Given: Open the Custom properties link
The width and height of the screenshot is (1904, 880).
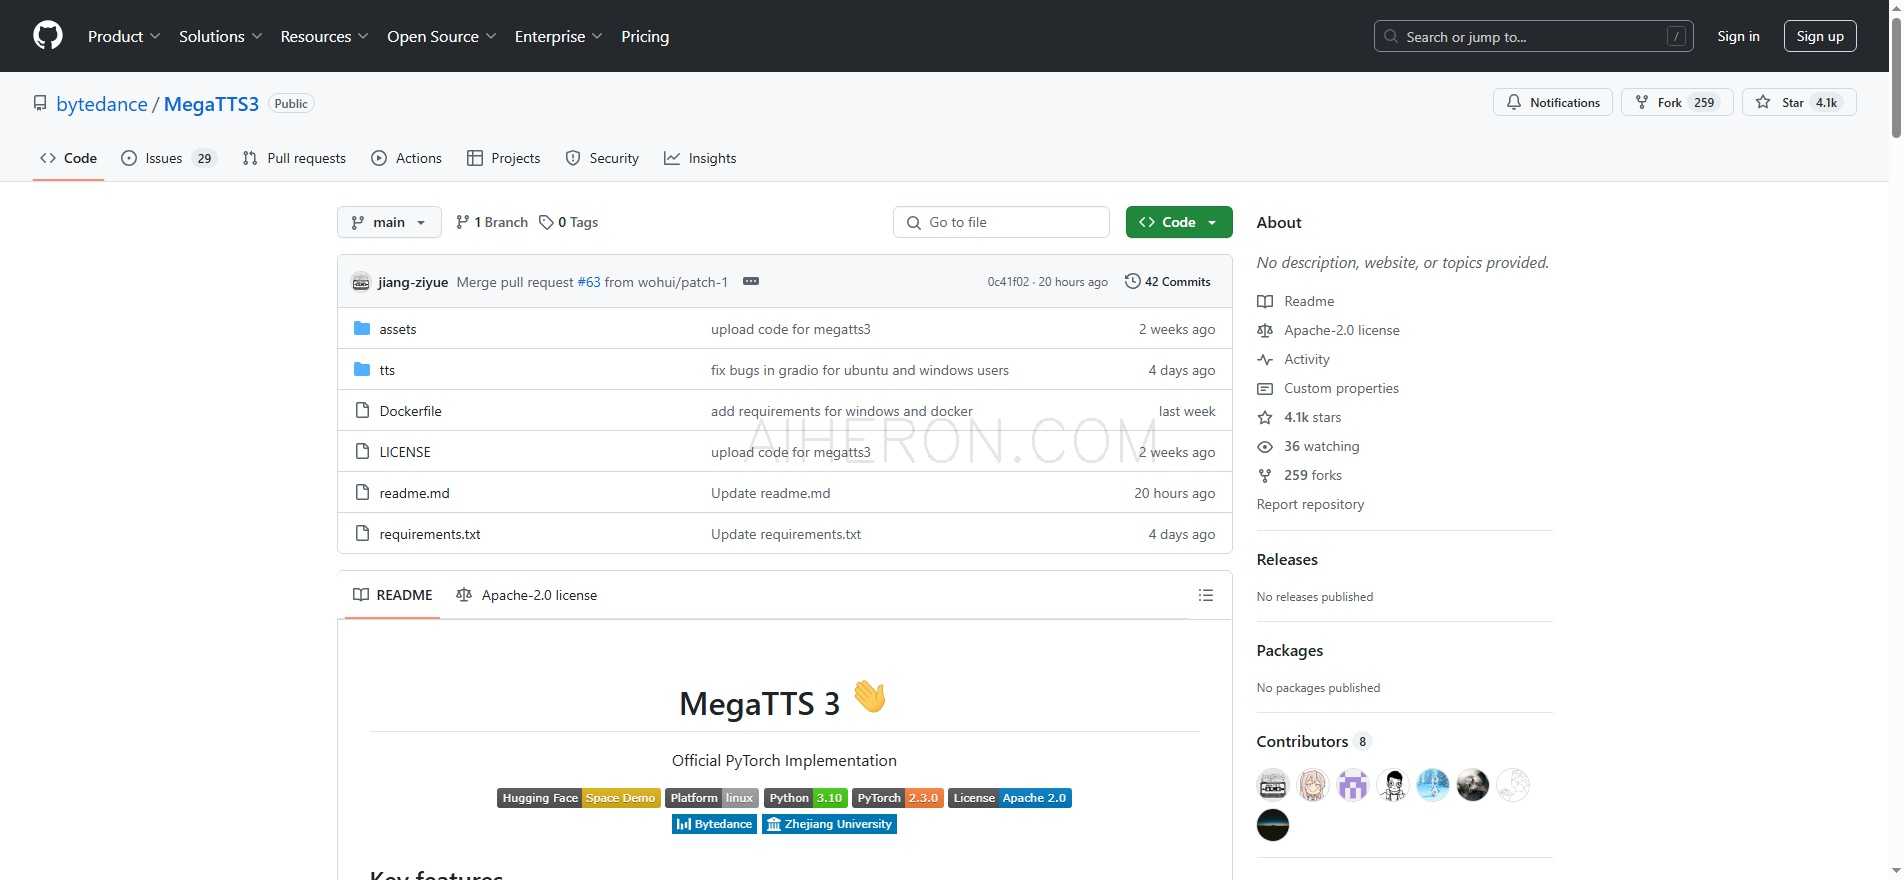Looking at the screenshot, I should click(1341, 388).
